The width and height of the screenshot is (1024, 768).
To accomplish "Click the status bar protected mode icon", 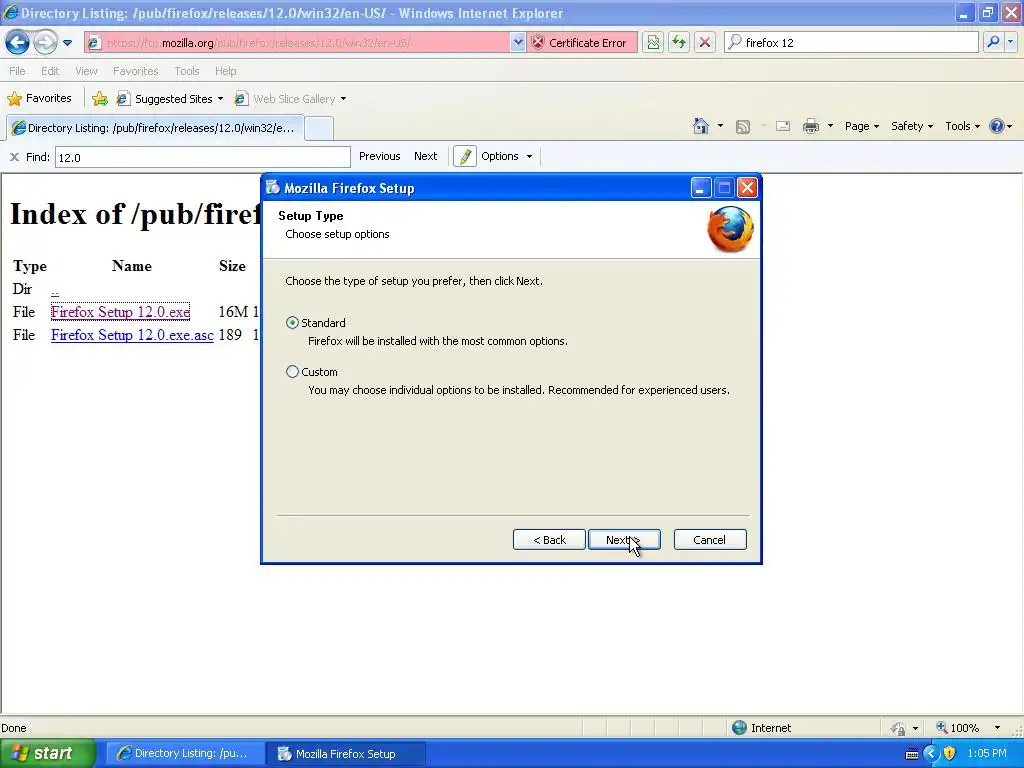I will (x=899, y=728).
